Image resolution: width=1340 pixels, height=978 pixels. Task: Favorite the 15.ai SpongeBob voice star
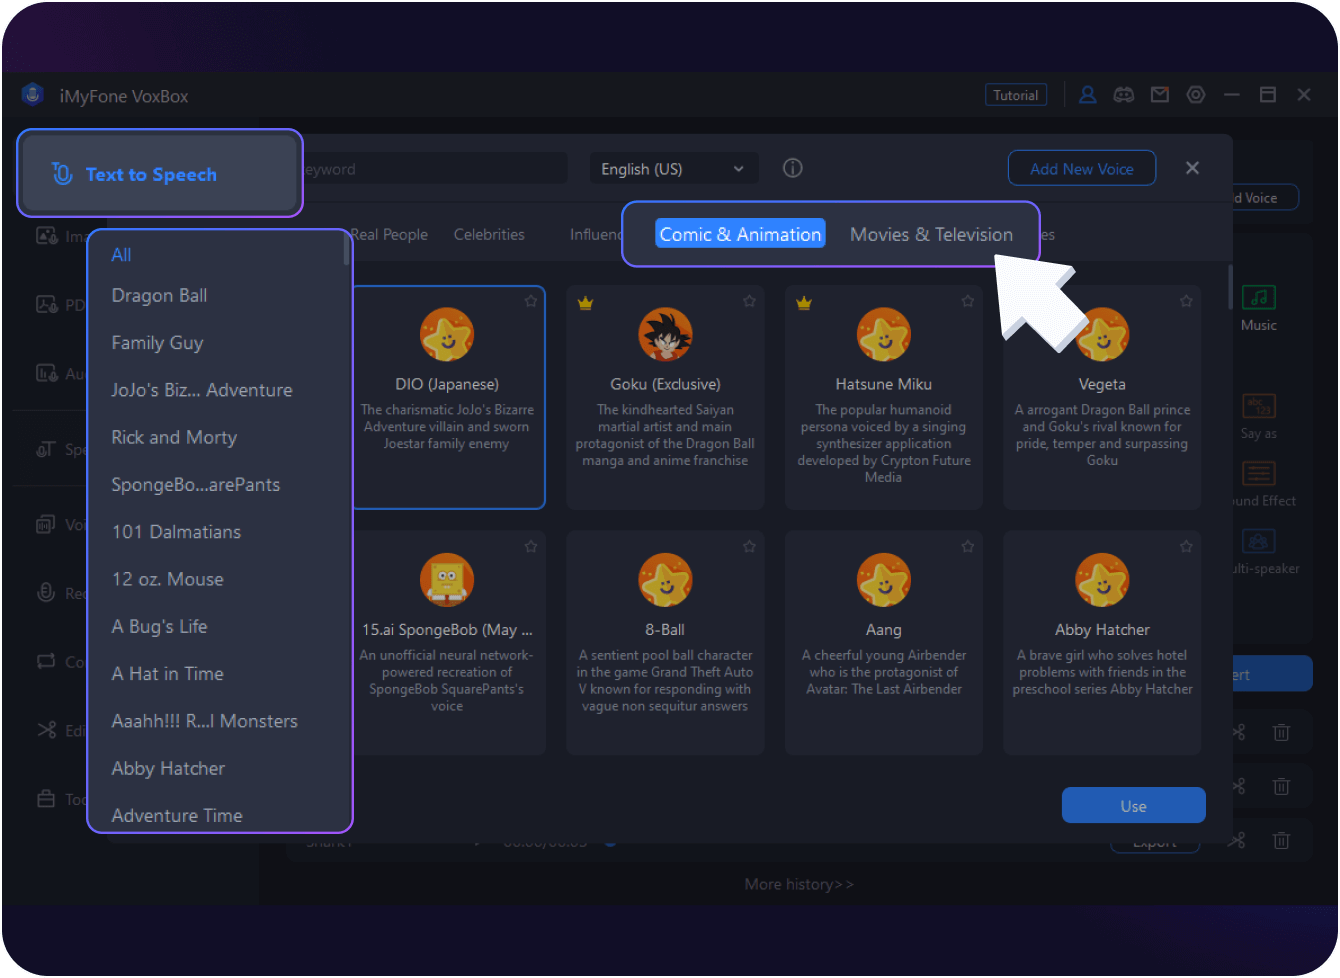click(531, 546)
